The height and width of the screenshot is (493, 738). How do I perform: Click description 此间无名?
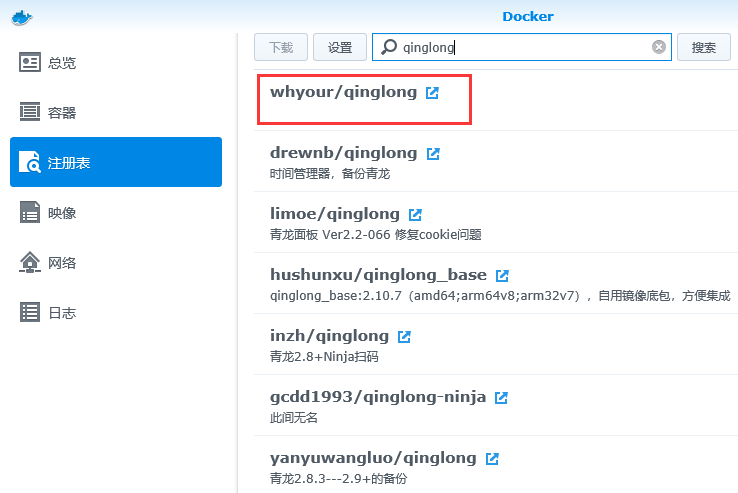point(294,418)
